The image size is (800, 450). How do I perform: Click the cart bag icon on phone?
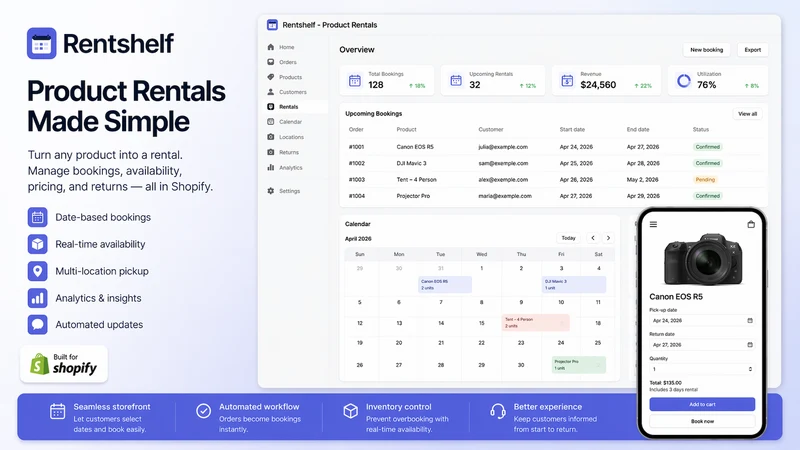pyautogui.click(x=751, y=224)
